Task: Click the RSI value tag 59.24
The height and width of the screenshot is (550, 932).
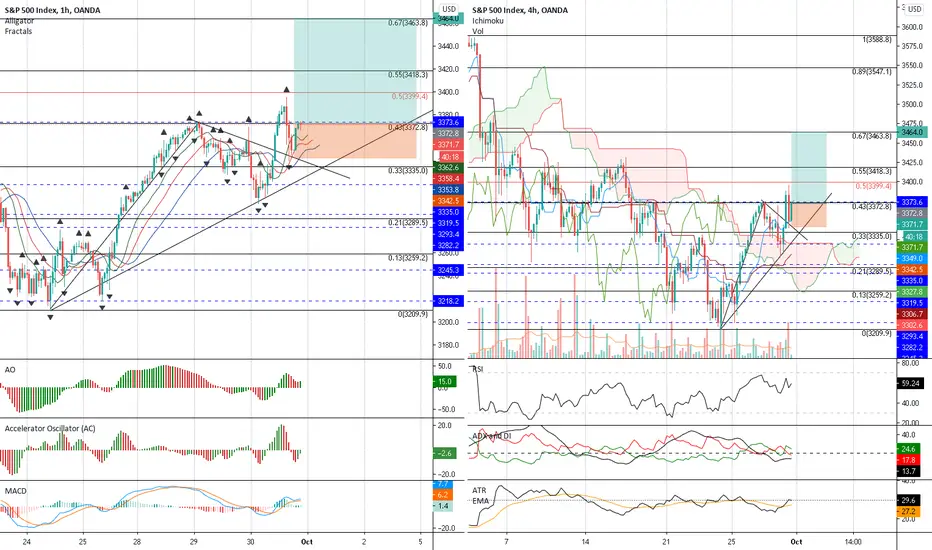Action: (911, 384)
